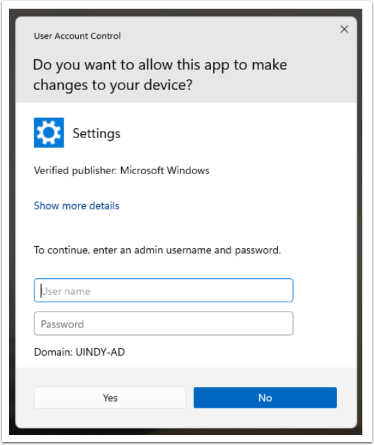Decline with the No button
Image resolution: width=374 pixels, height=445 pixels.
265,397
